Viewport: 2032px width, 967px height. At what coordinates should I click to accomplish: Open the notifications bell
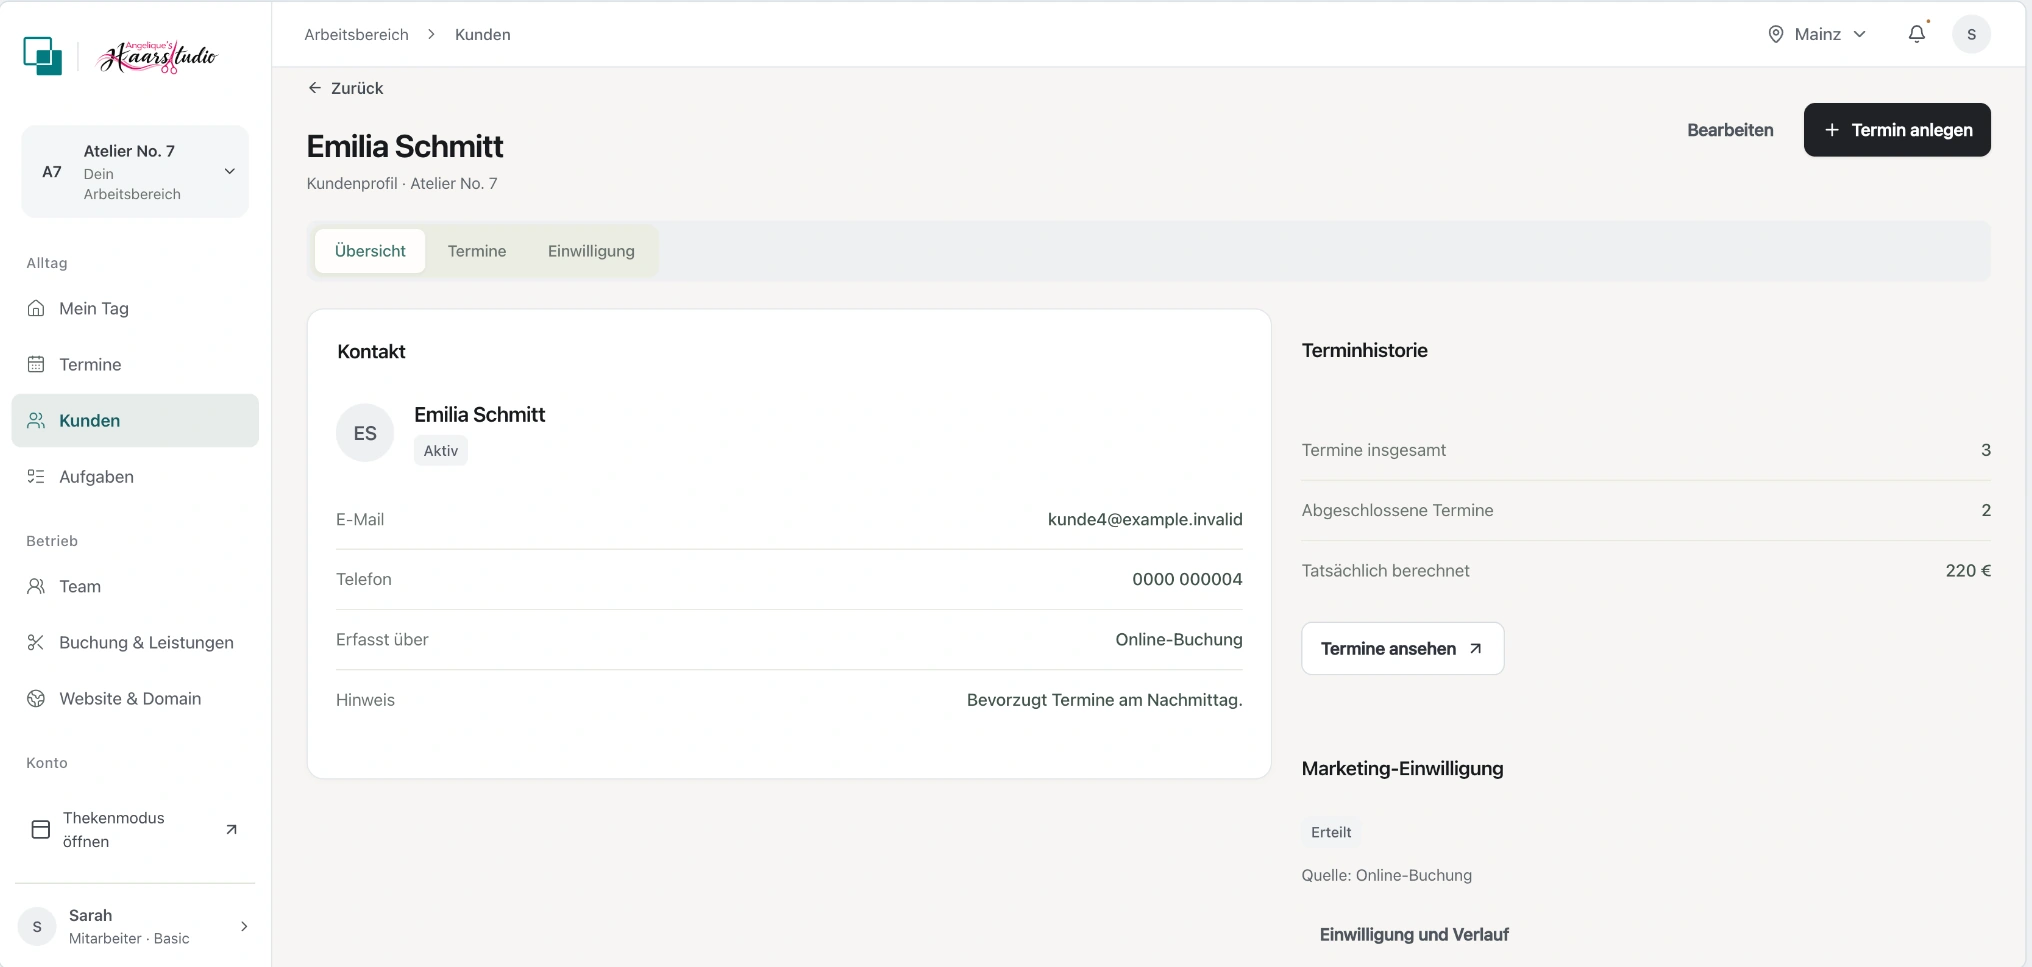point(1916,34)
